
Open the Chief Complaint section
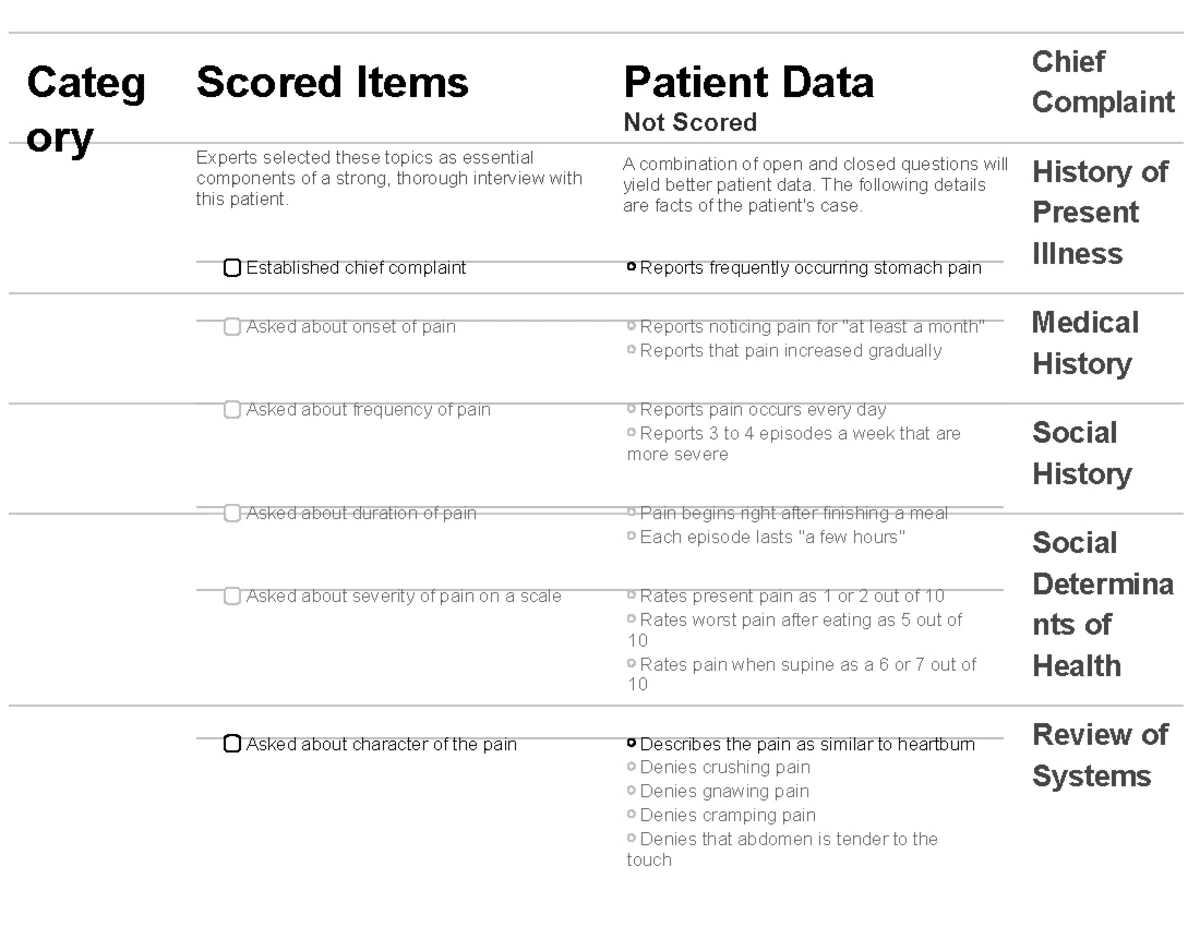(1102, 82)
